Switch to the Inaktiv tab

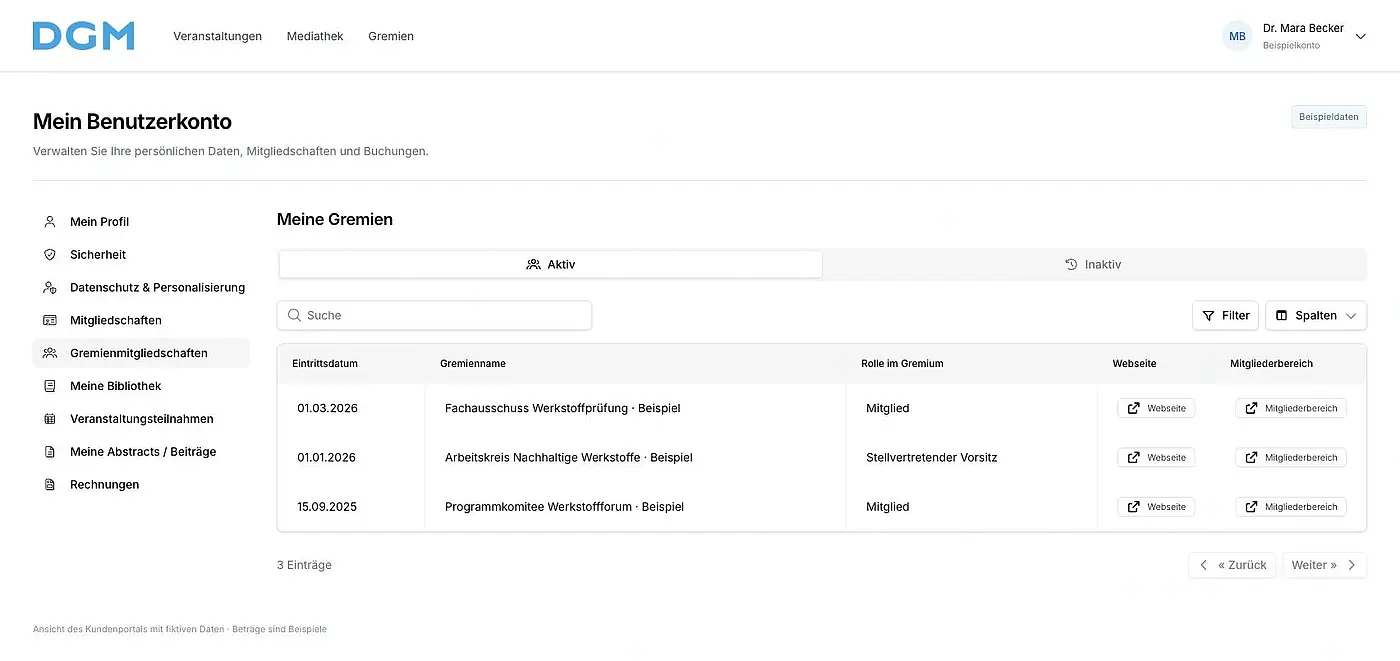1093,265
